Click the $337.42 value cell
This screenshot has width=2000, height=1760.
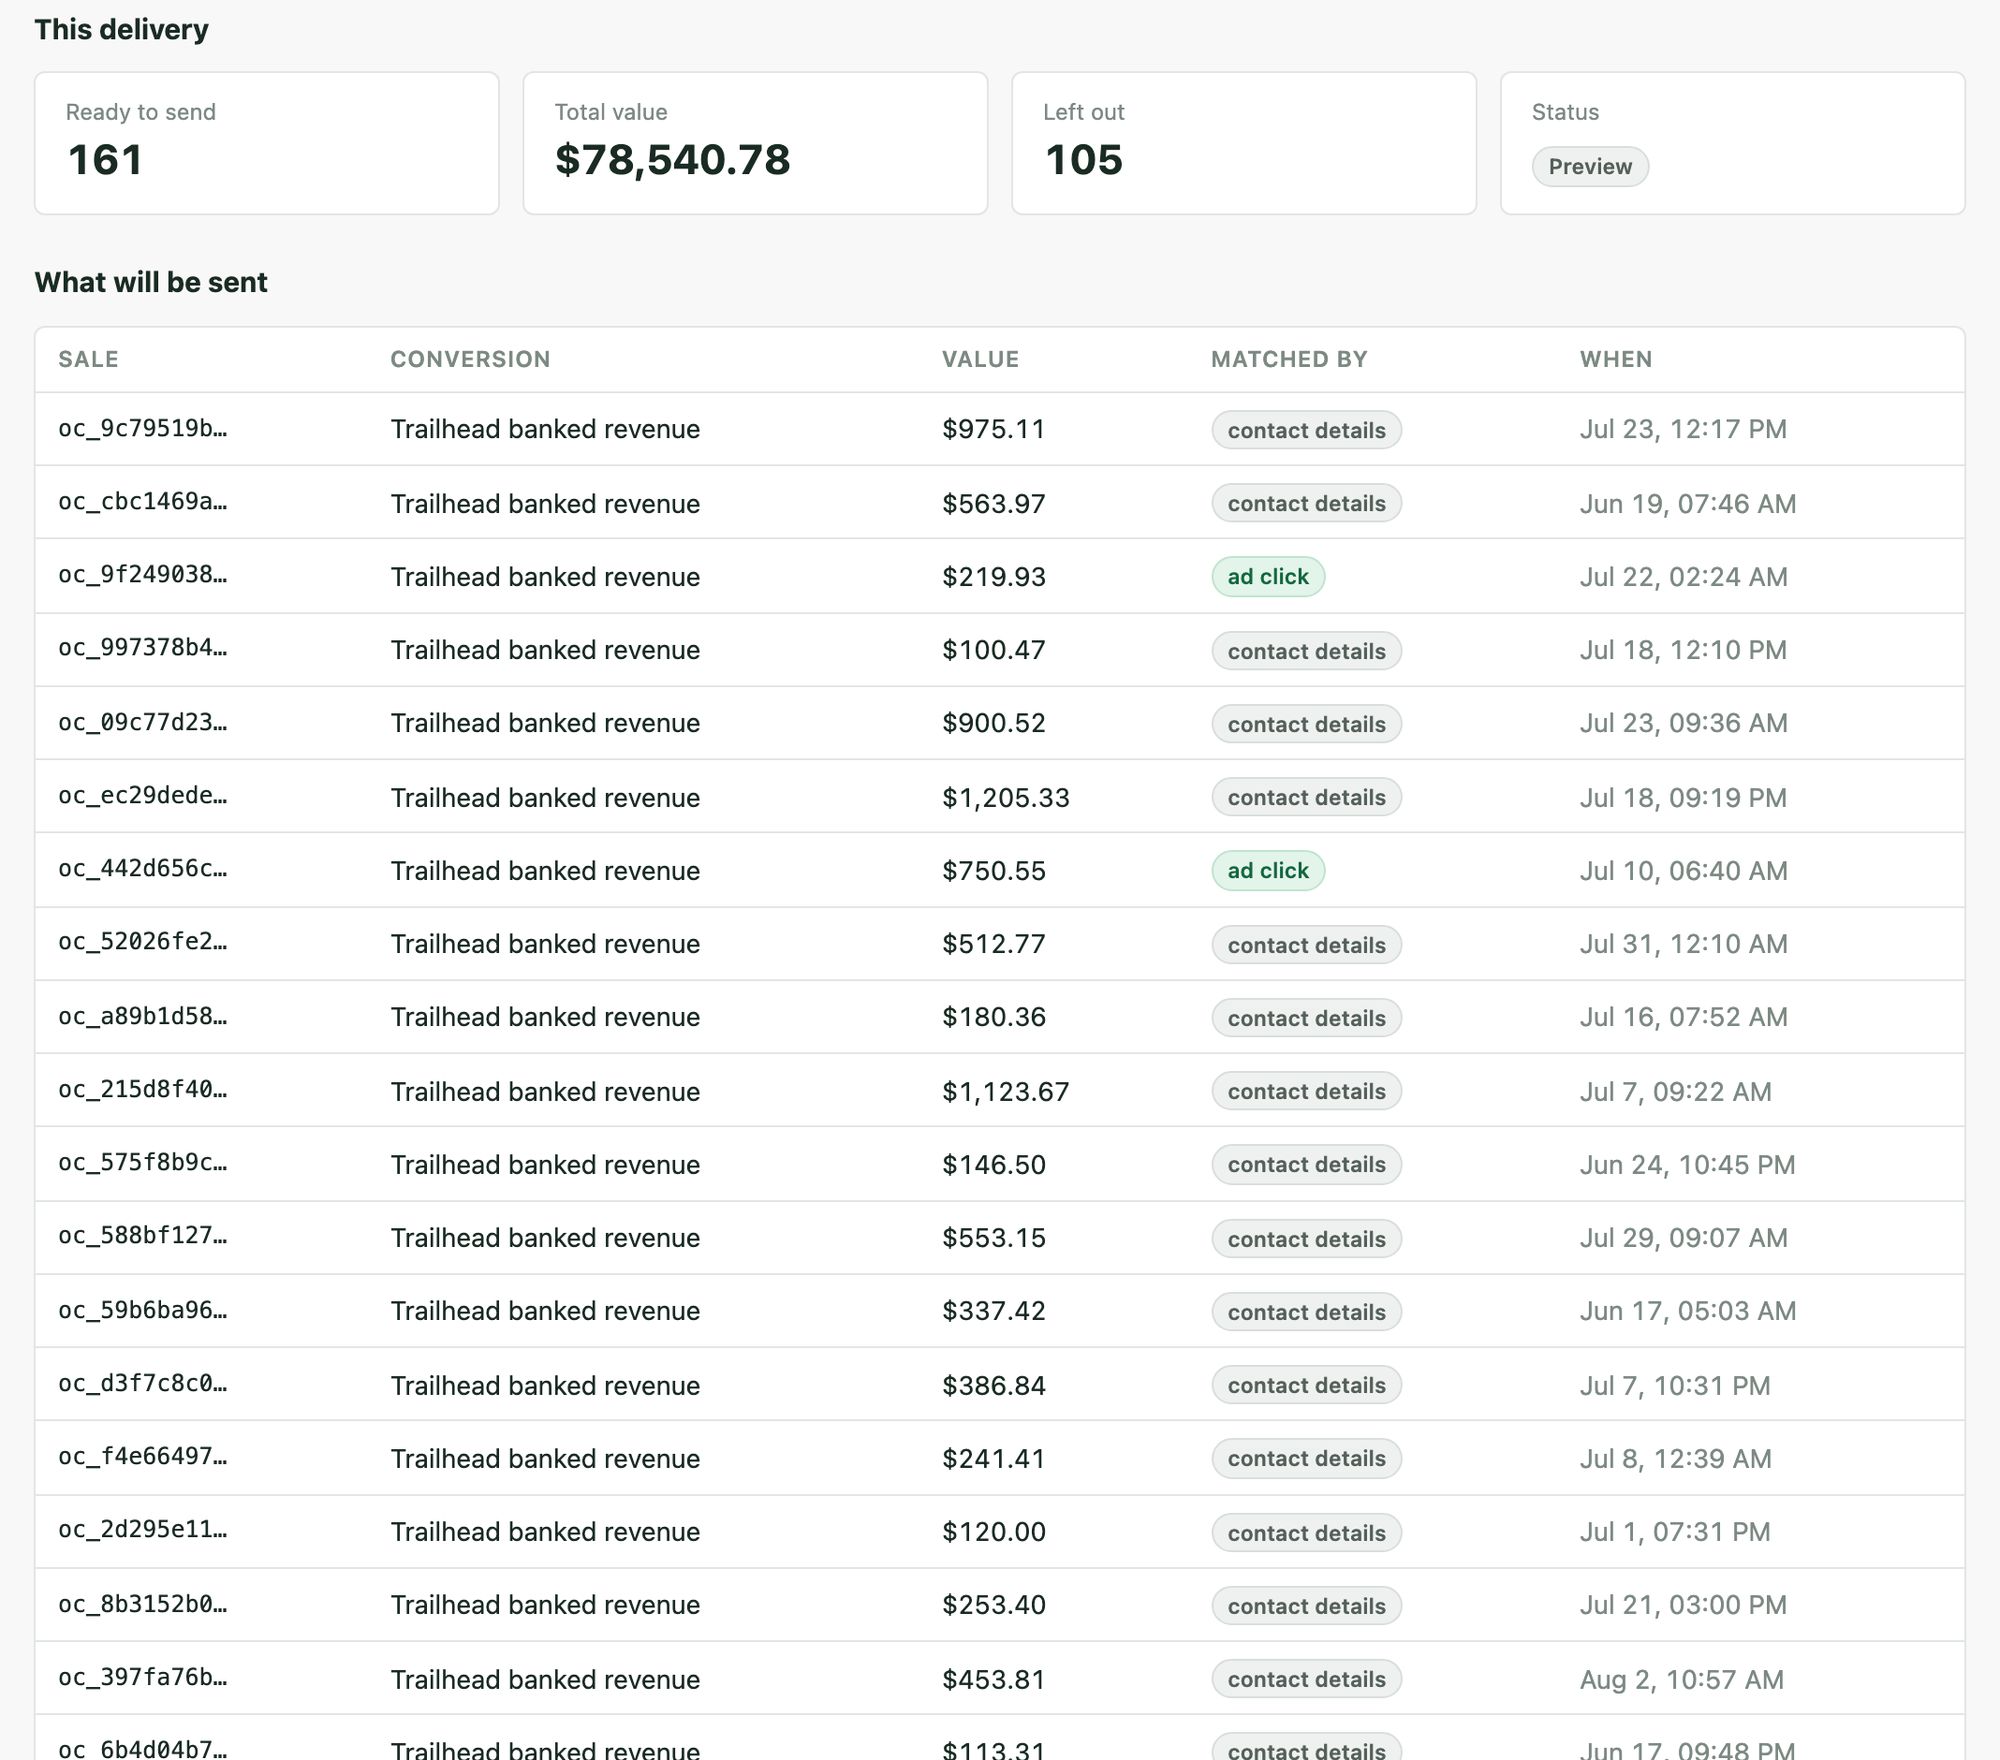click(993, 1311)
